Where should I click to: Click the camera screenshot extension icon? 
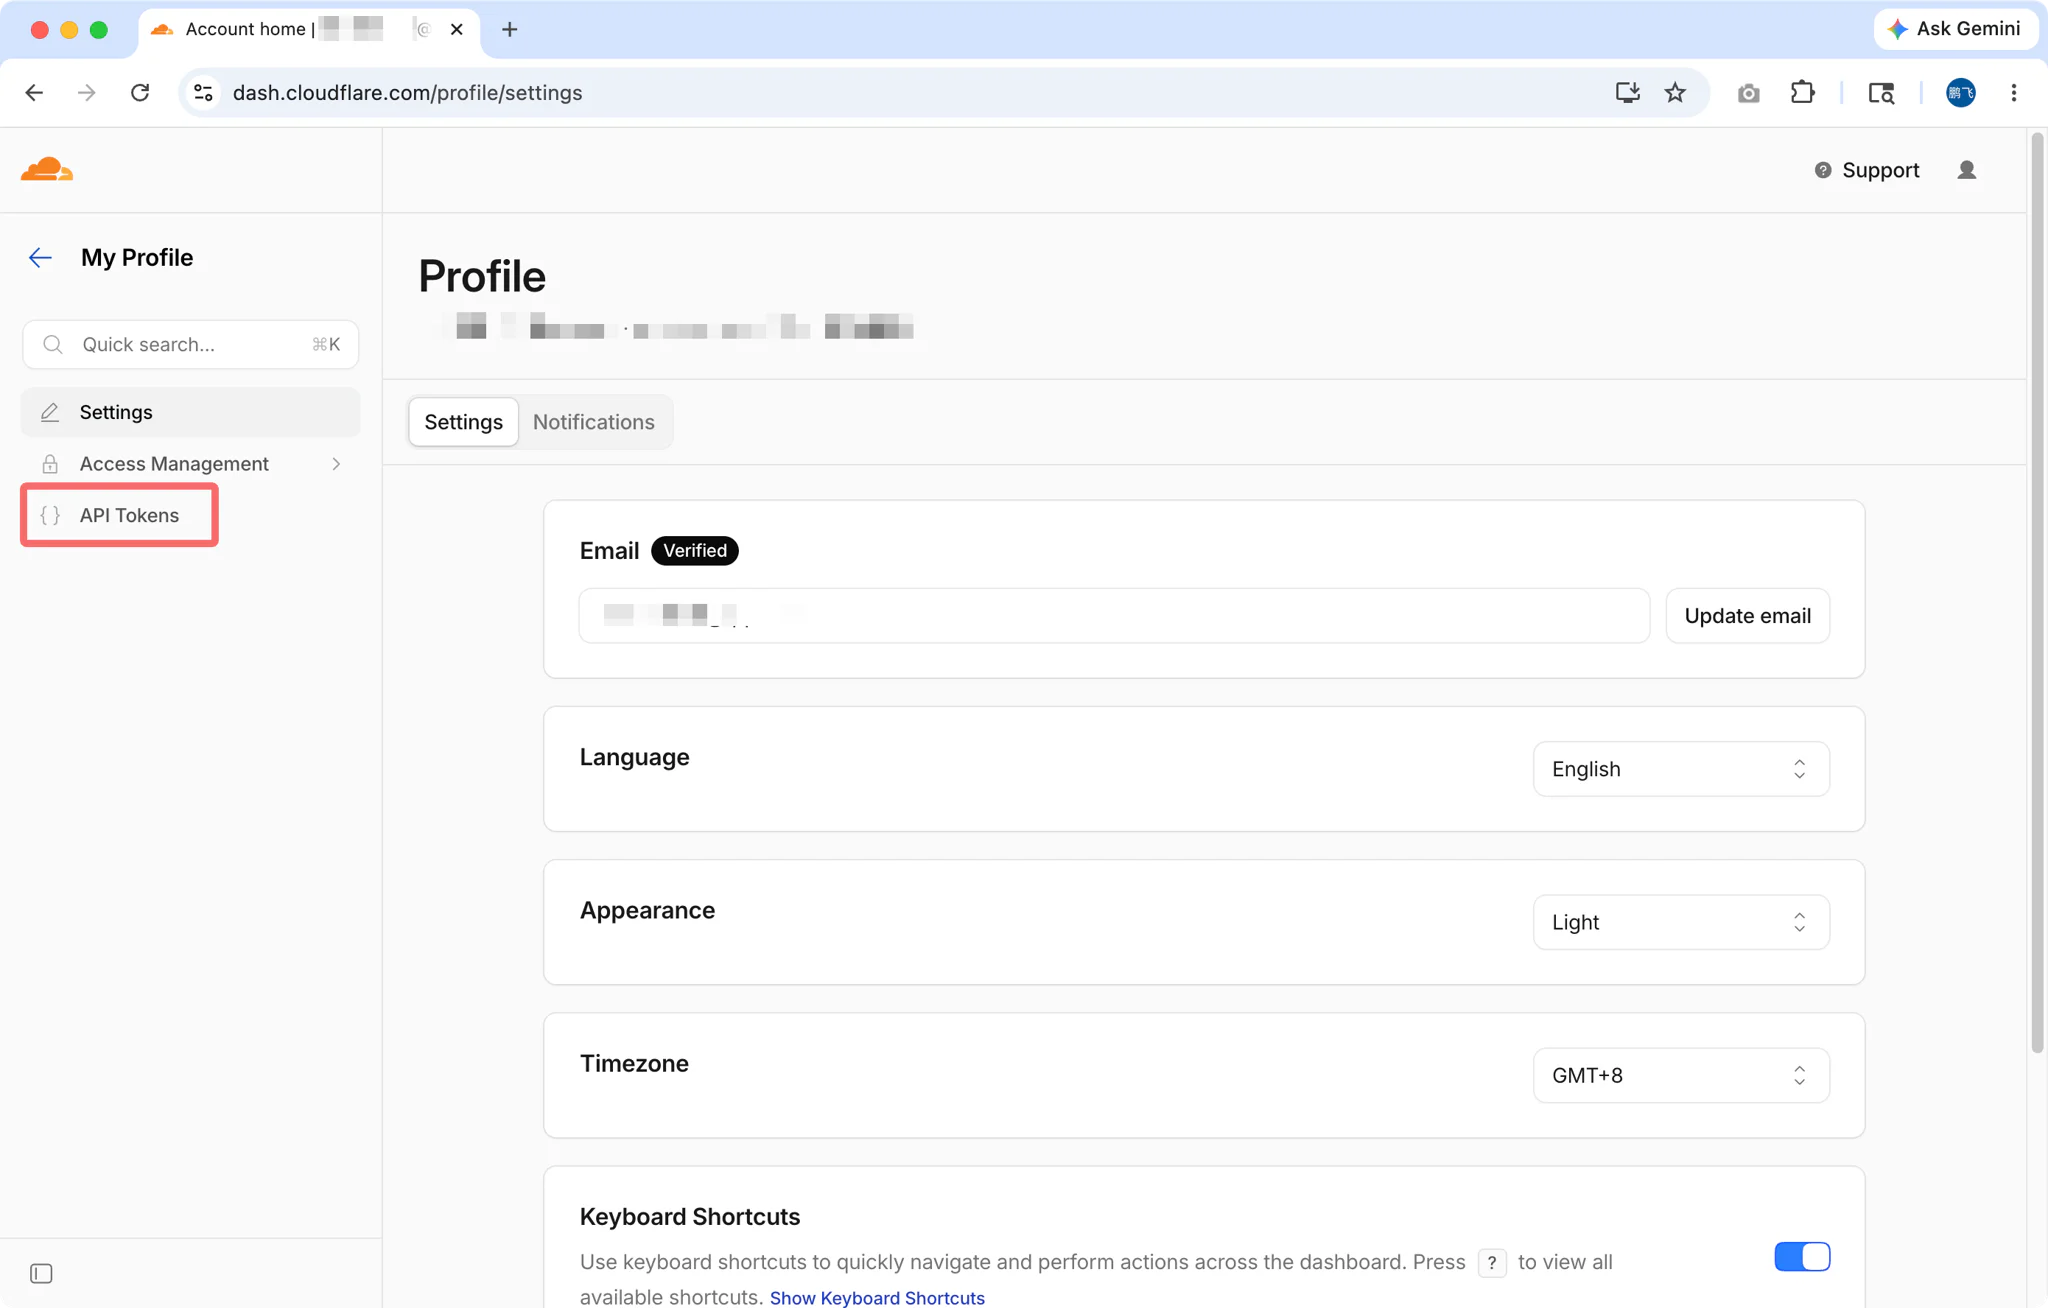[1748, 93]
